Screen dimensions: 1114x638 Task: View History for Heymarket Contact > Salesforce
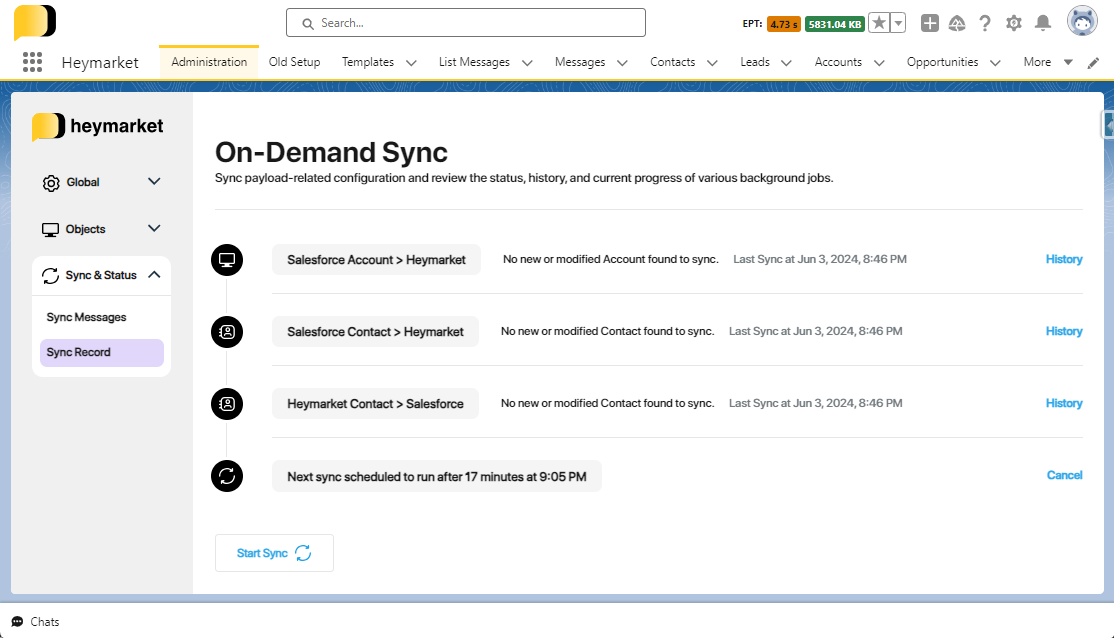(1064, 403)
